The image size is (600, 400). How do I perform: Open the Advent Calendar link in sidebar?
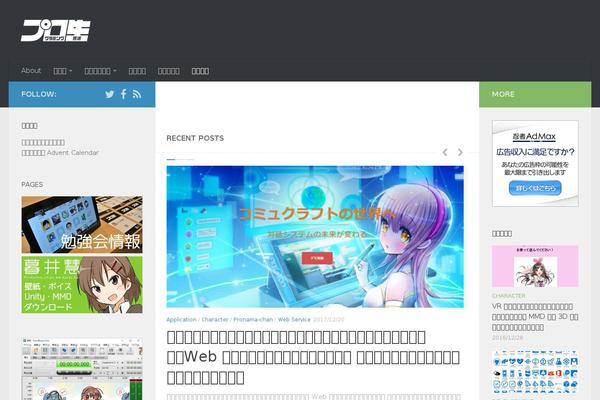(x=60, y=153)
